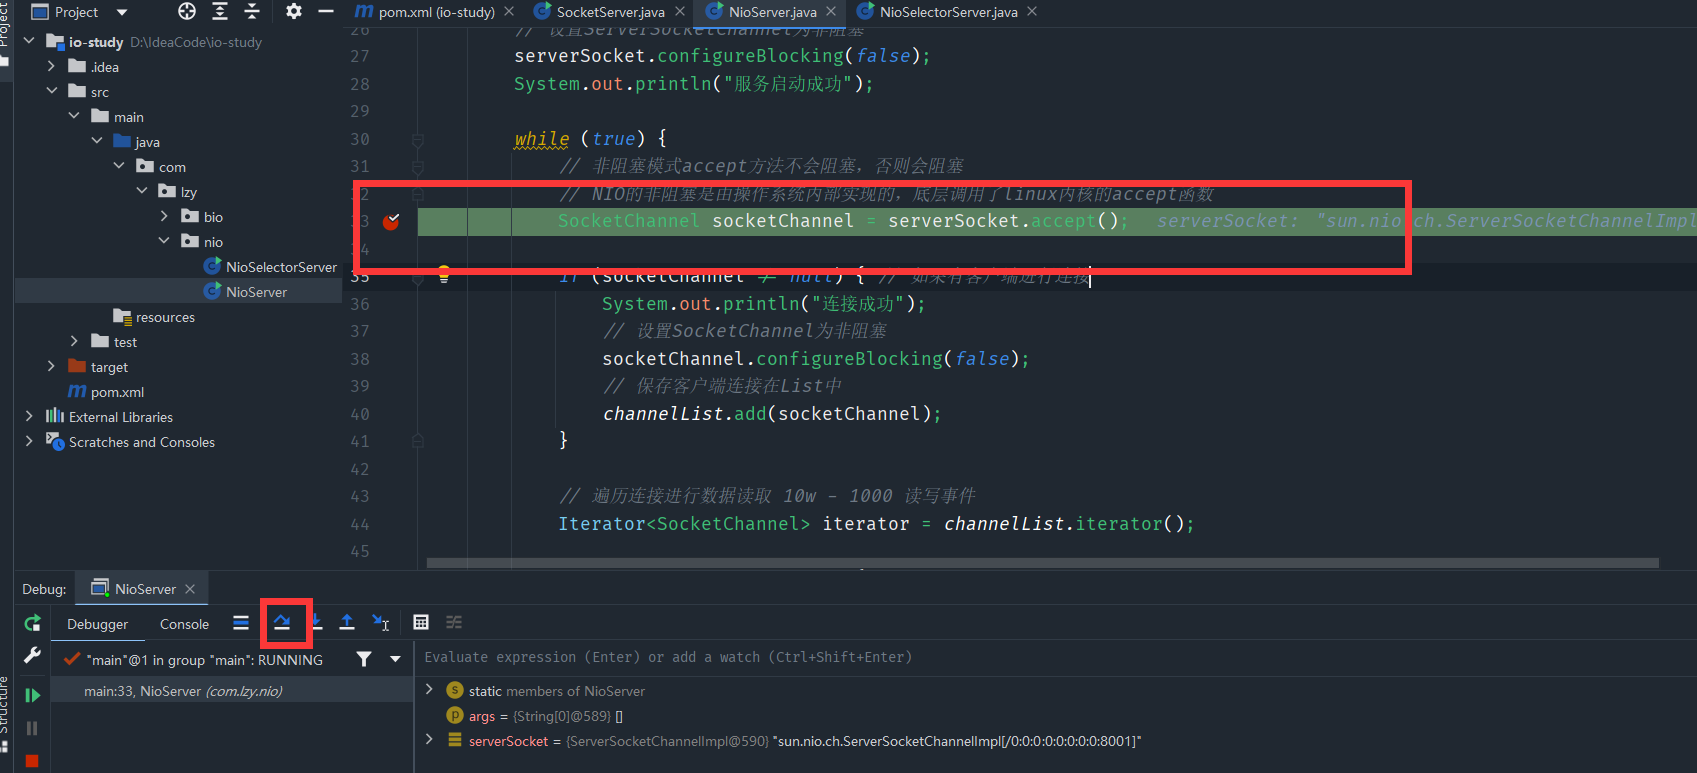
Task: Open Project panel gear settings
Action: click(293, 12)
